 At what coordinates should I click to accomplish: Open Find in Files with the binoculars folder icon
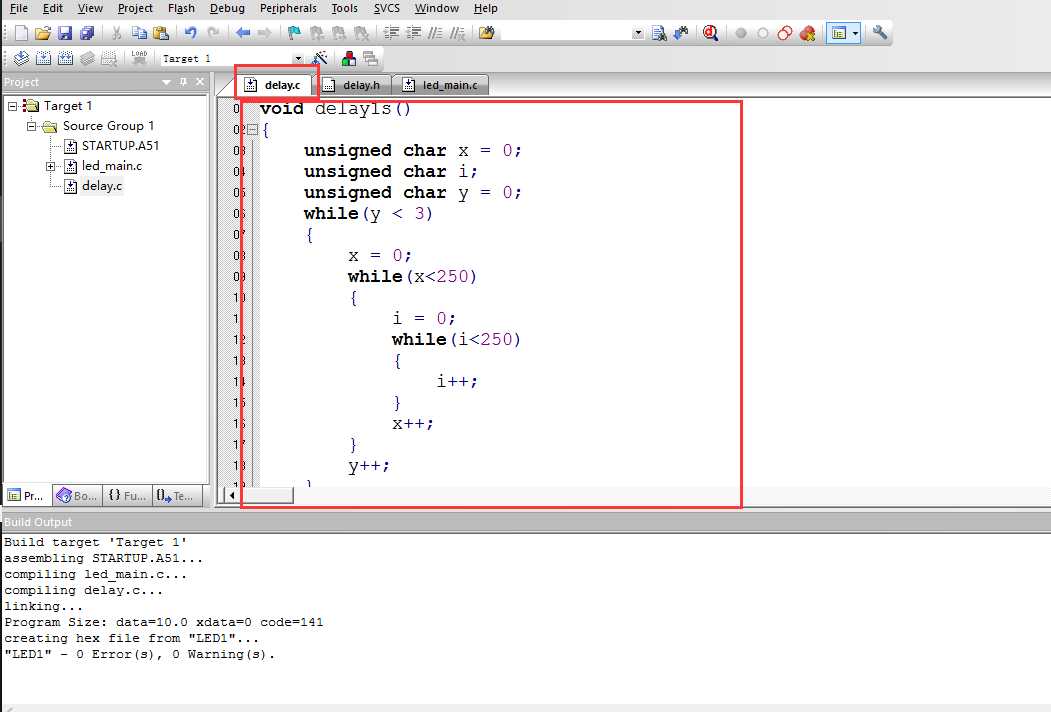coord(487,33)
